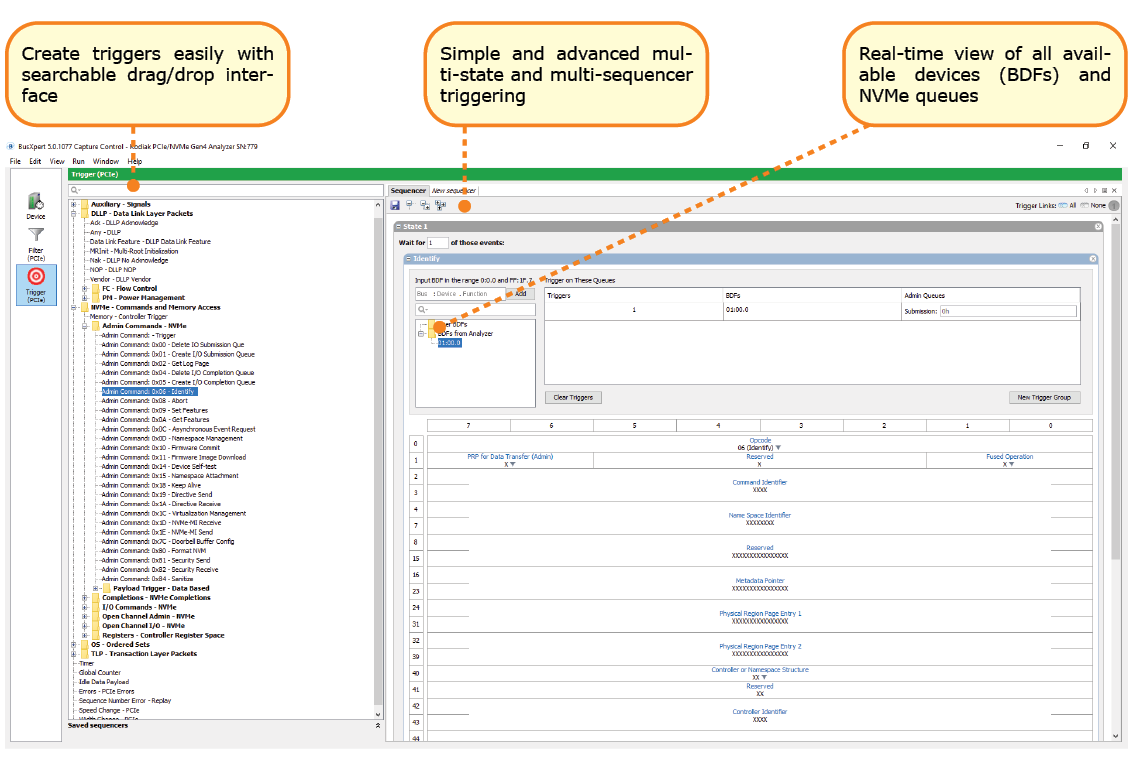Click the add-state icon with the plus sign
1140x764 pixels.
click(425, 206)
